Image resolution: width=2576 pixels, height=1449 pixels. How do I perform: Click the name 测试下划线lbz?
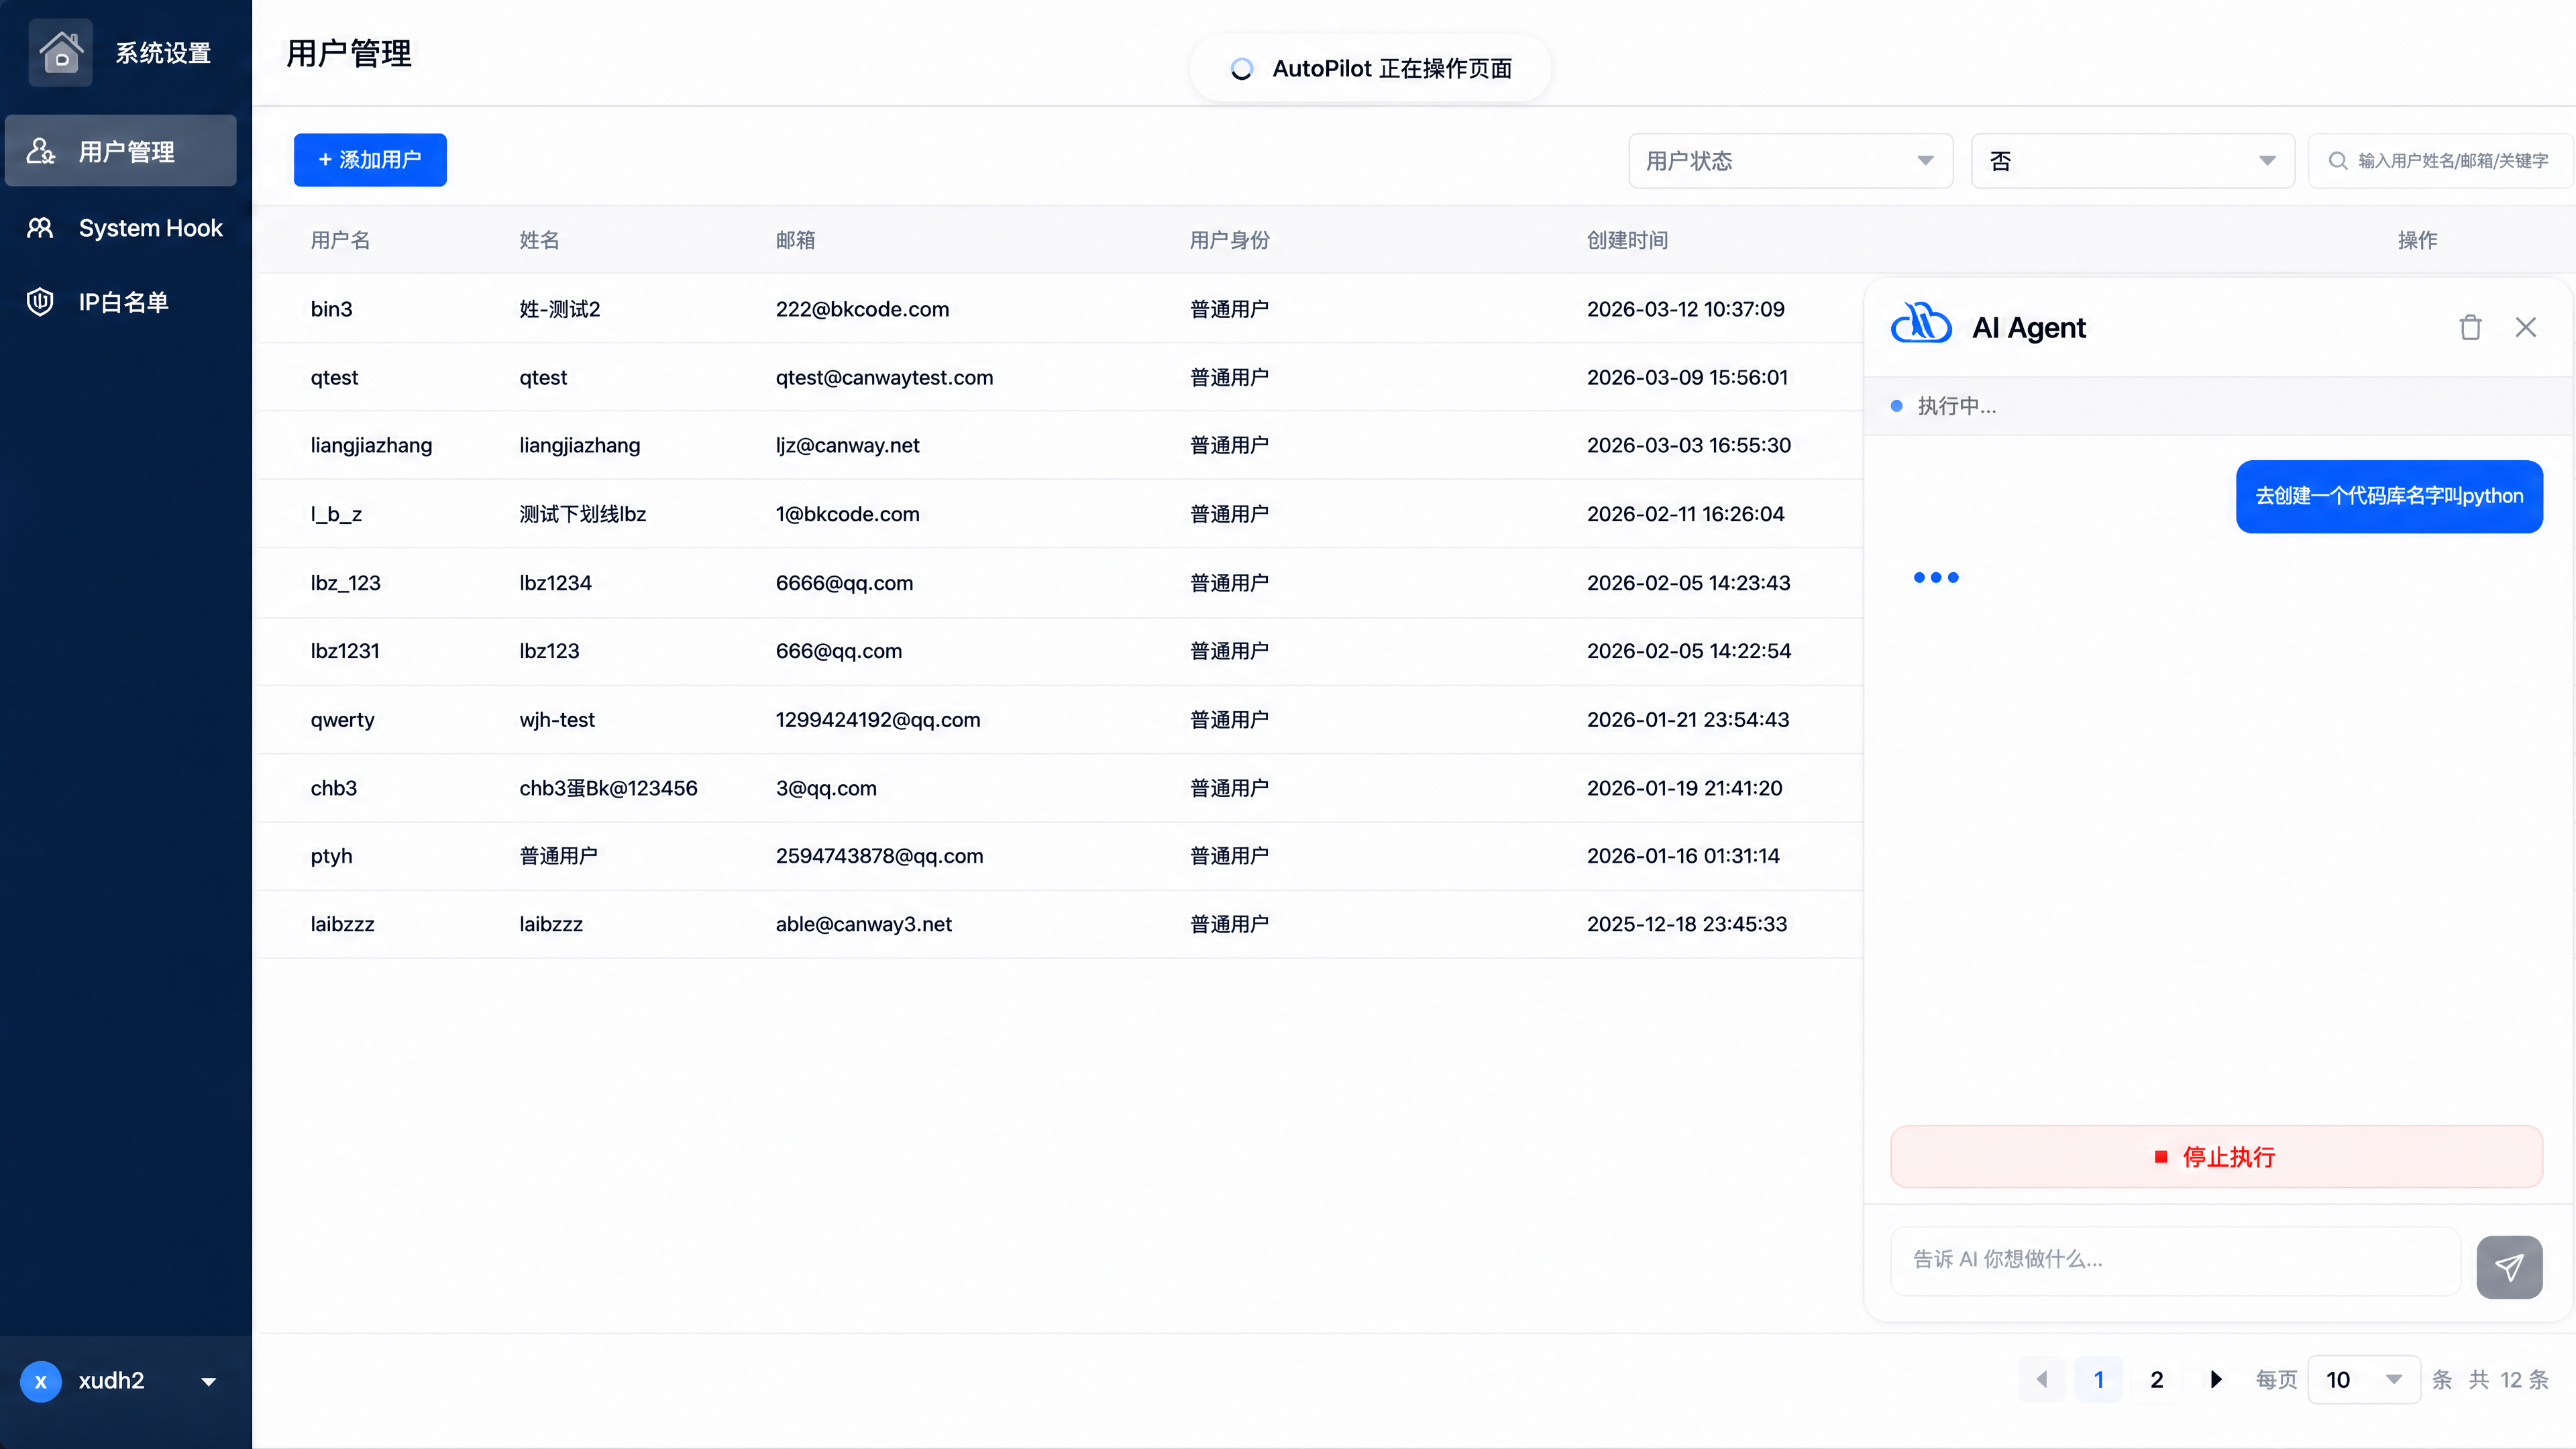pos(583,514)
